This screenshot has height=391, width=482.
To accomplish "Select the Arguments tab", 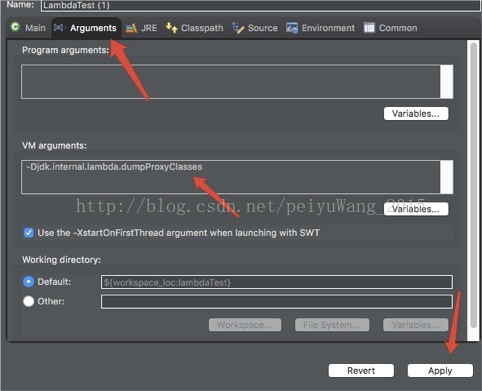I will pos(85,28).
